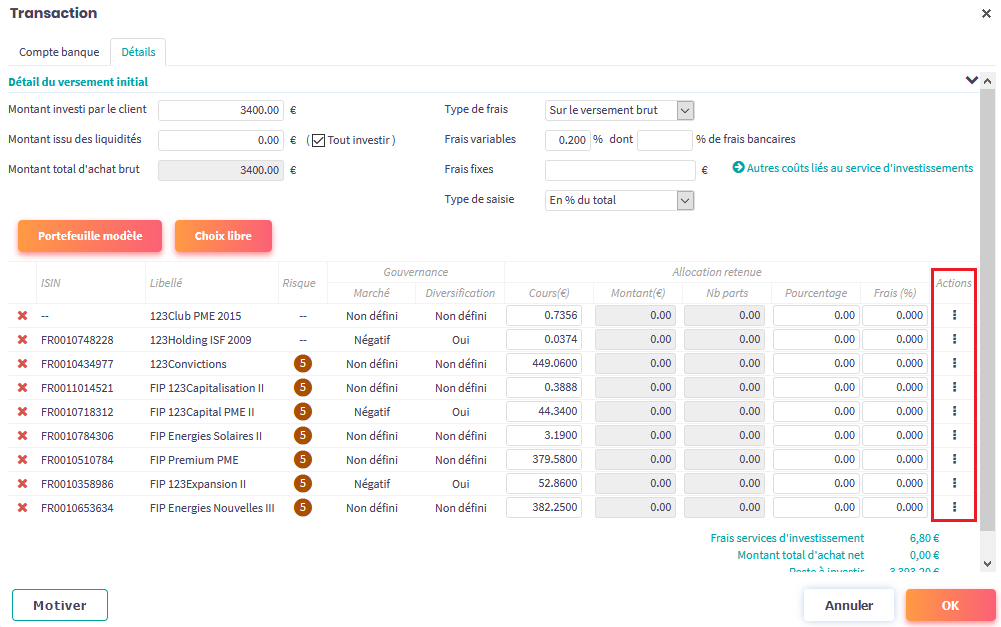Viewport: 1001px width, 627px height.
Task: Toggle the Tout investir checkbox
Action: (319, 140)
